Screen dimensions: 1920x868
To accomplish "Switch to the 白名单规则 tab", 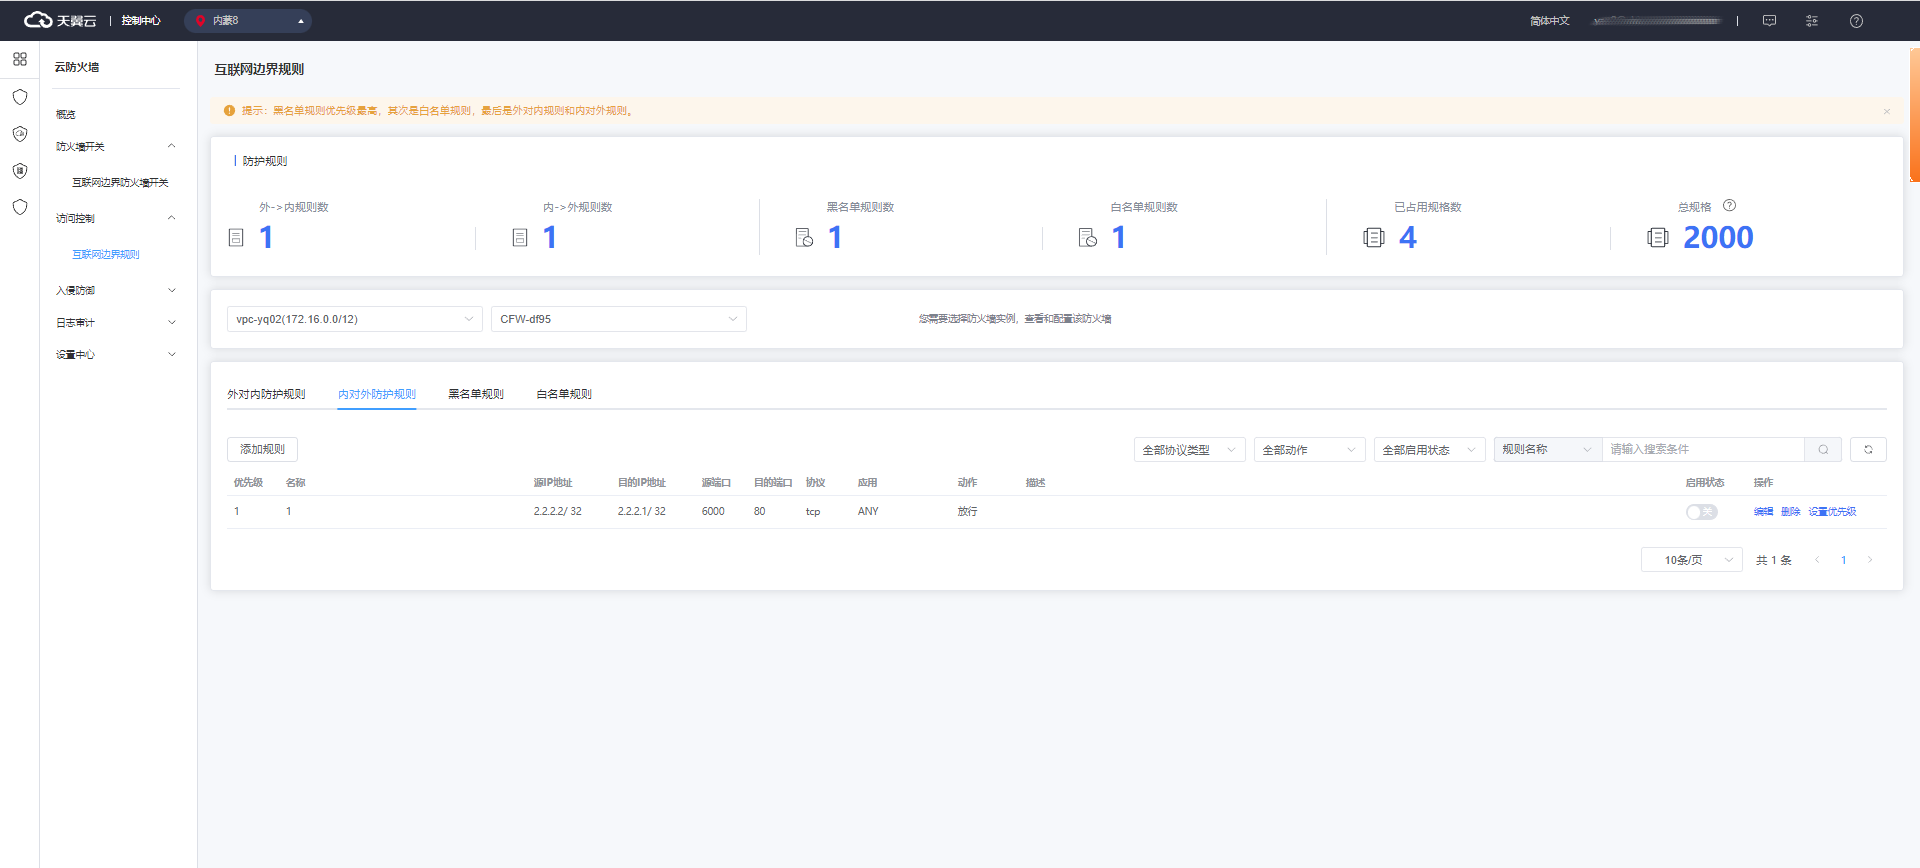I will pyautogui.click(x=564, y=394).
